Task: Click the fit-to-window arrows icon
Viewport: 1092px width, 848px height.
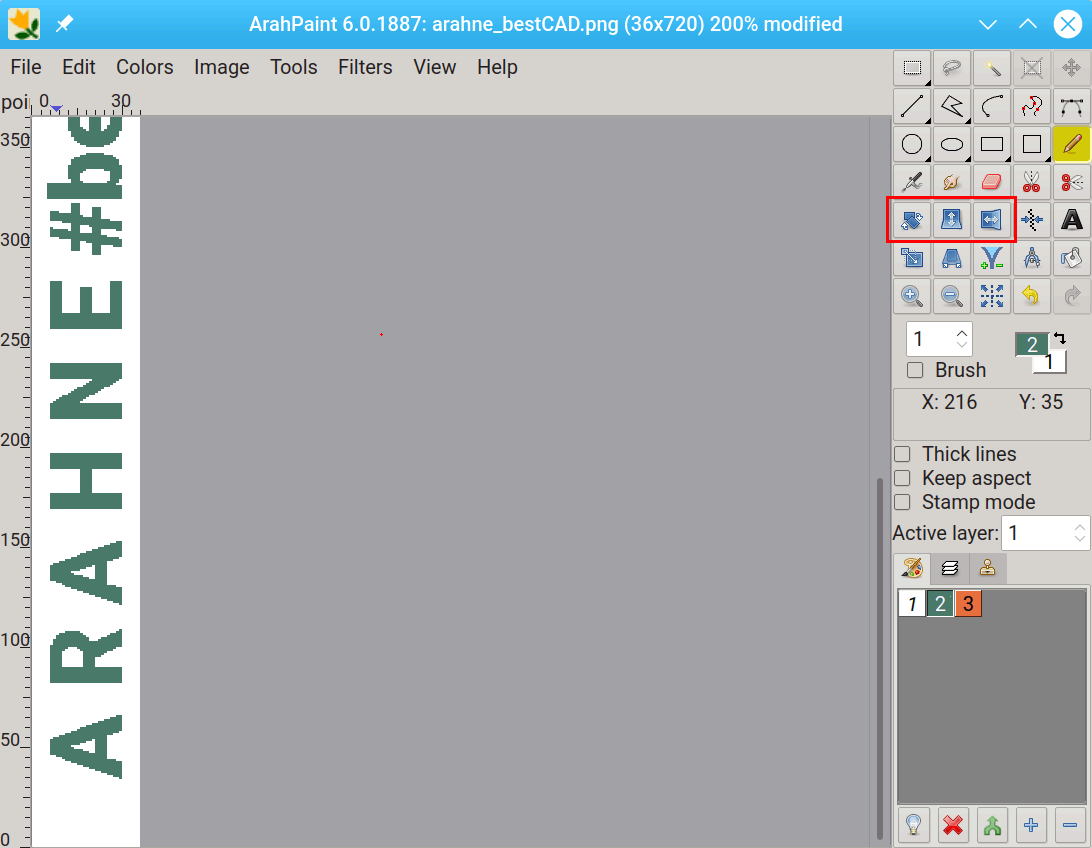Action: click(992, 296)
